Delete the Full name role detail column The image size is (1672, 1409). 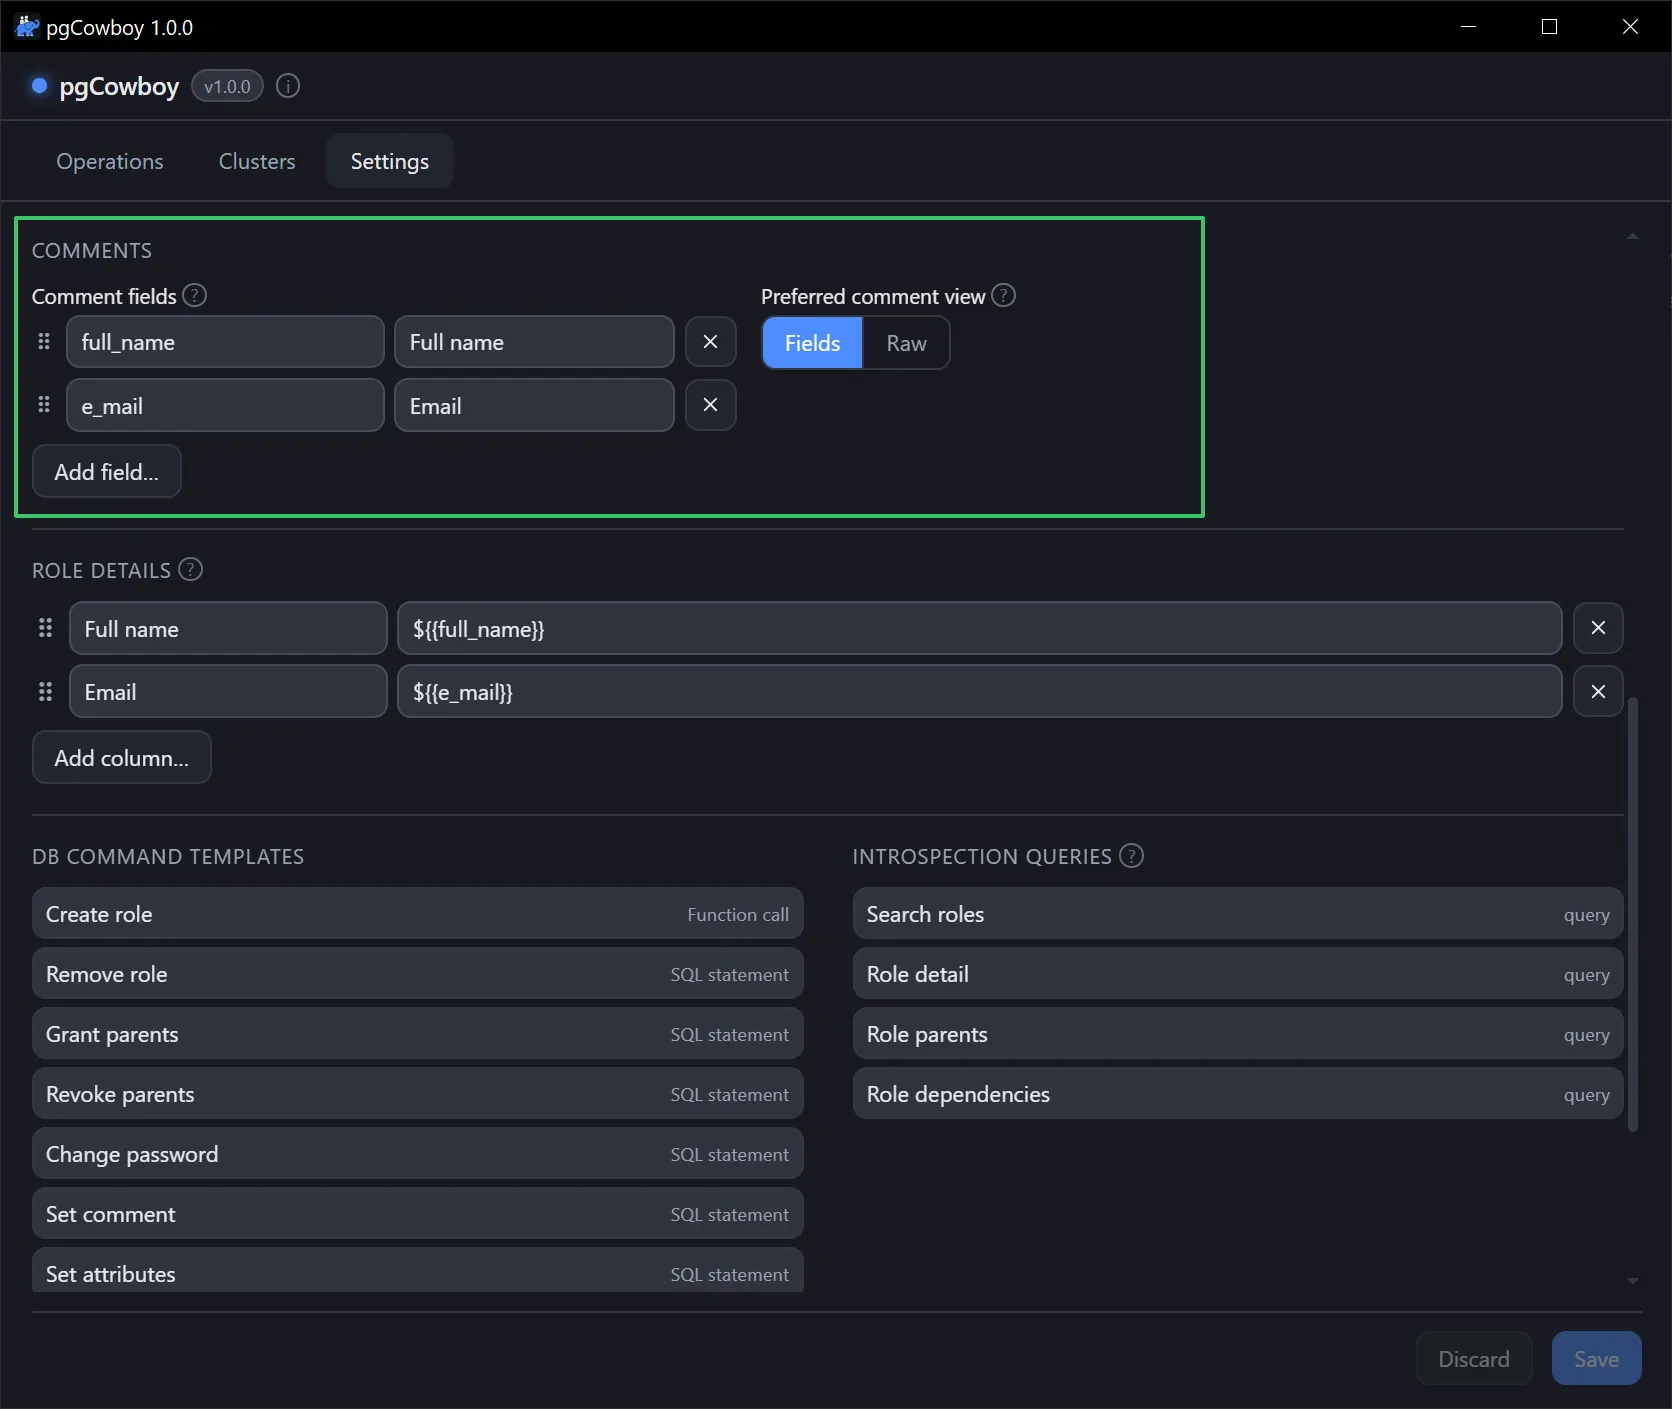tap(1598, 628)
